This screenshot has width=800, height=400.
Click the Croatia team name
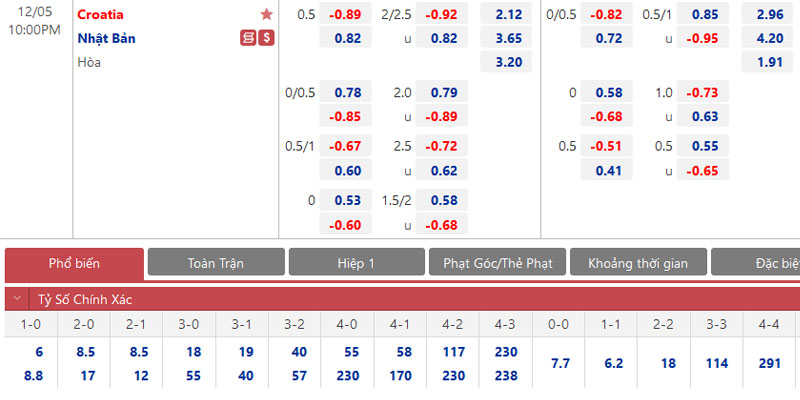101,14
